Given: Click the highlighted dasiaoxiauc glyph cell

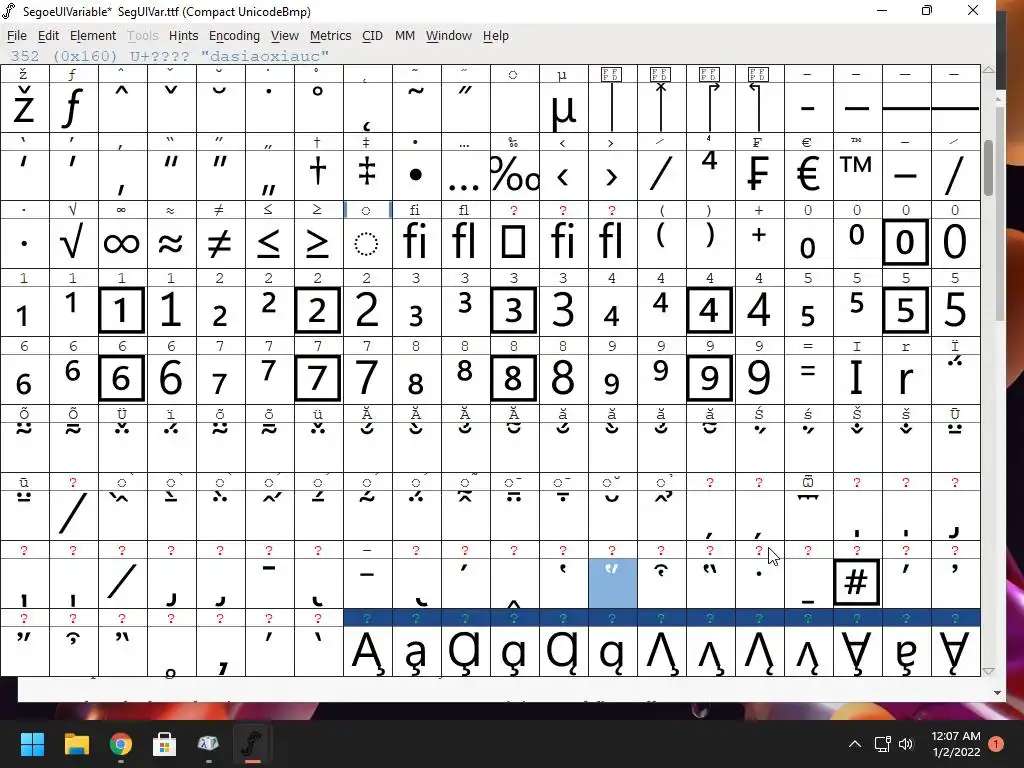Looking at the screenshot, I should pos(613,583).
